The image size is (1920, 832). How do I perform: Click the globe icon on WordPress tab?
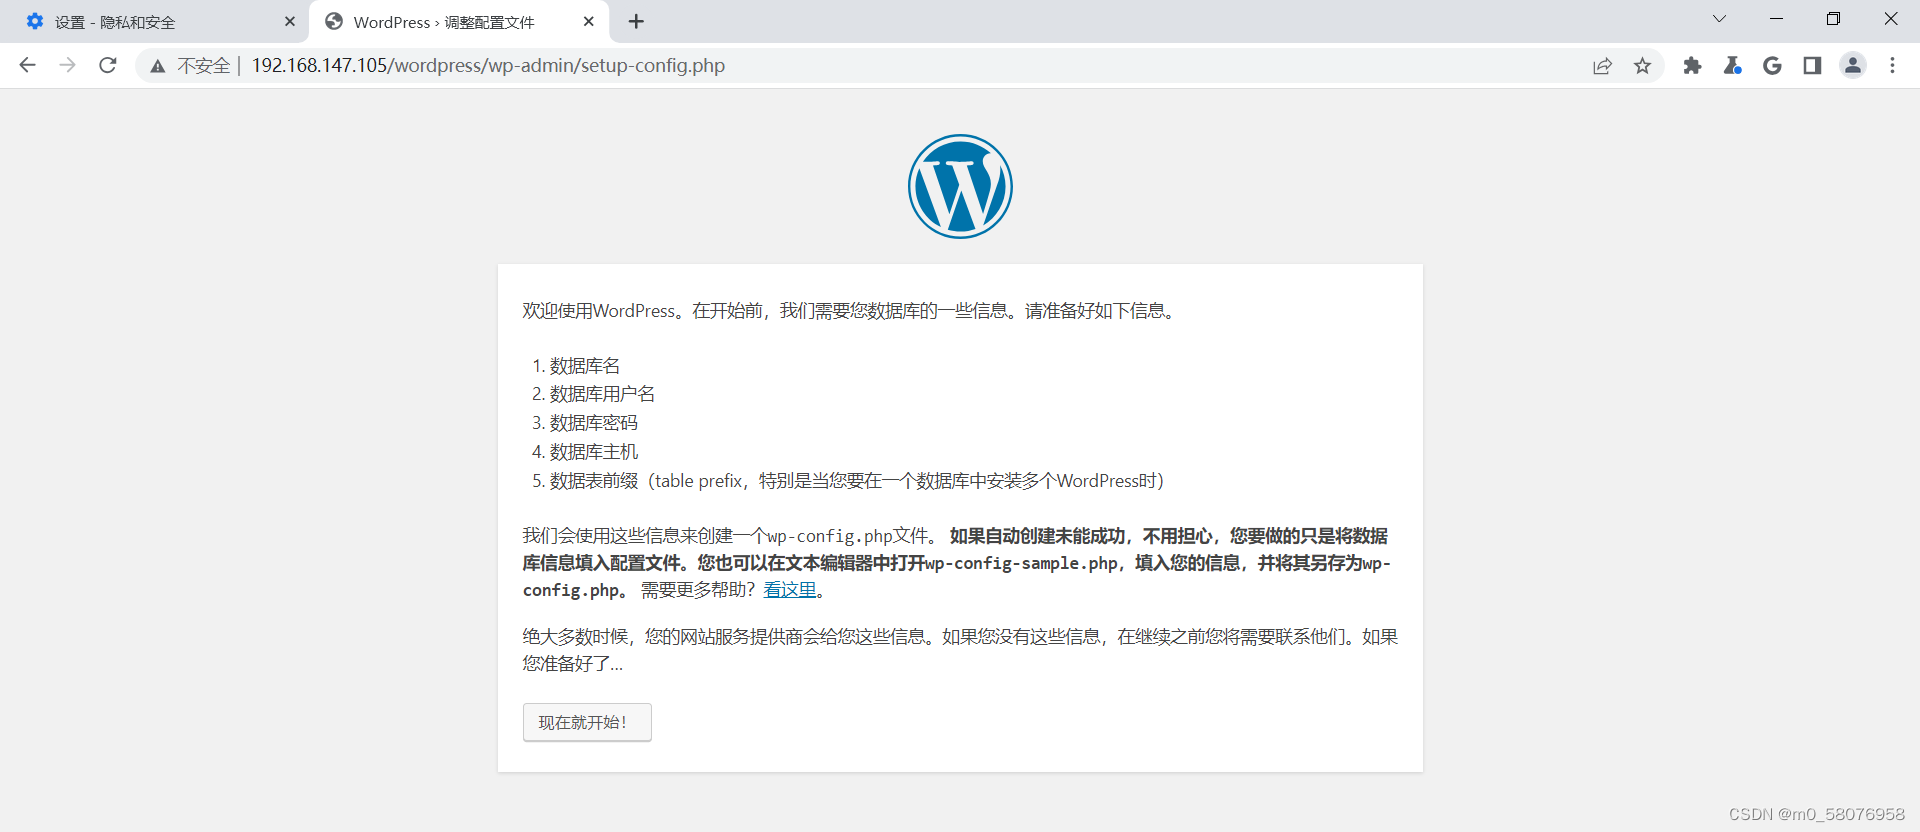click(x=334, y=21)
